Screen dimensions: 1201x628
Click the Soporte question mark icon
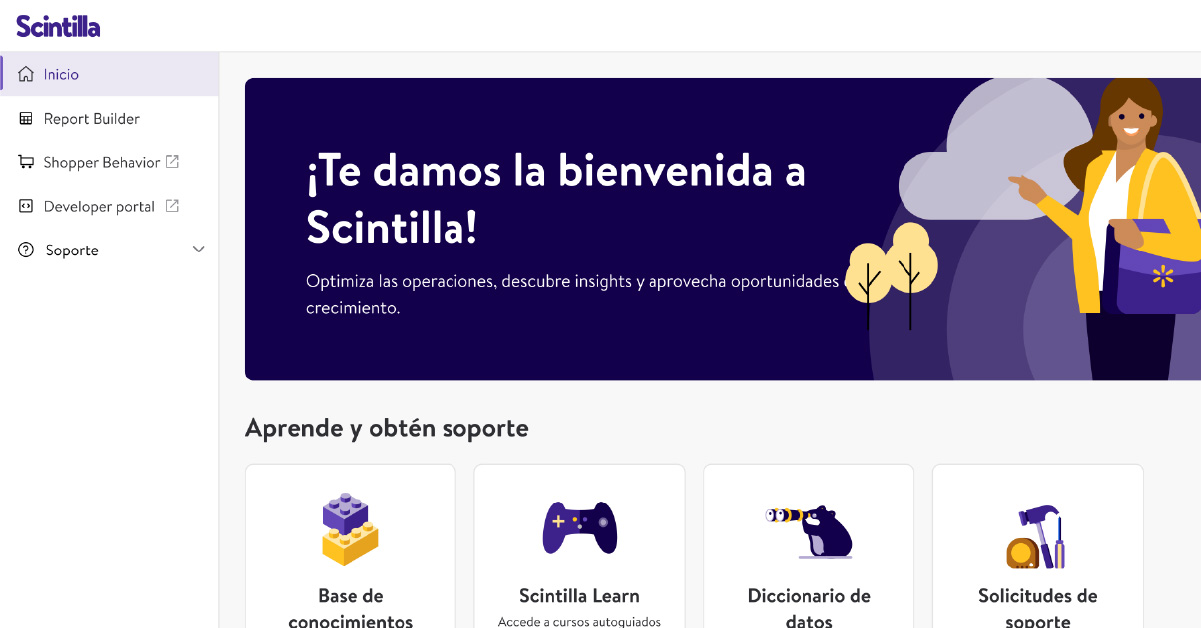[x=26, y=250]
